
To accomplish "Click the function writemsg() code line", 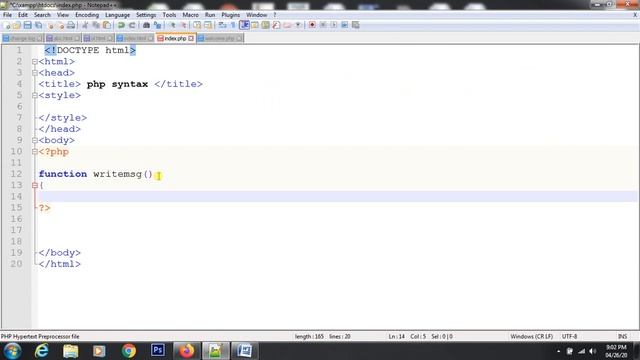I will (x=96, y=174).
